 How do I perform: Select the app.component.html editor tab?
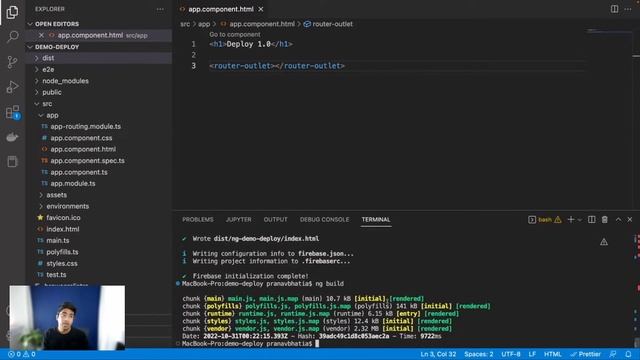[220, 9]
